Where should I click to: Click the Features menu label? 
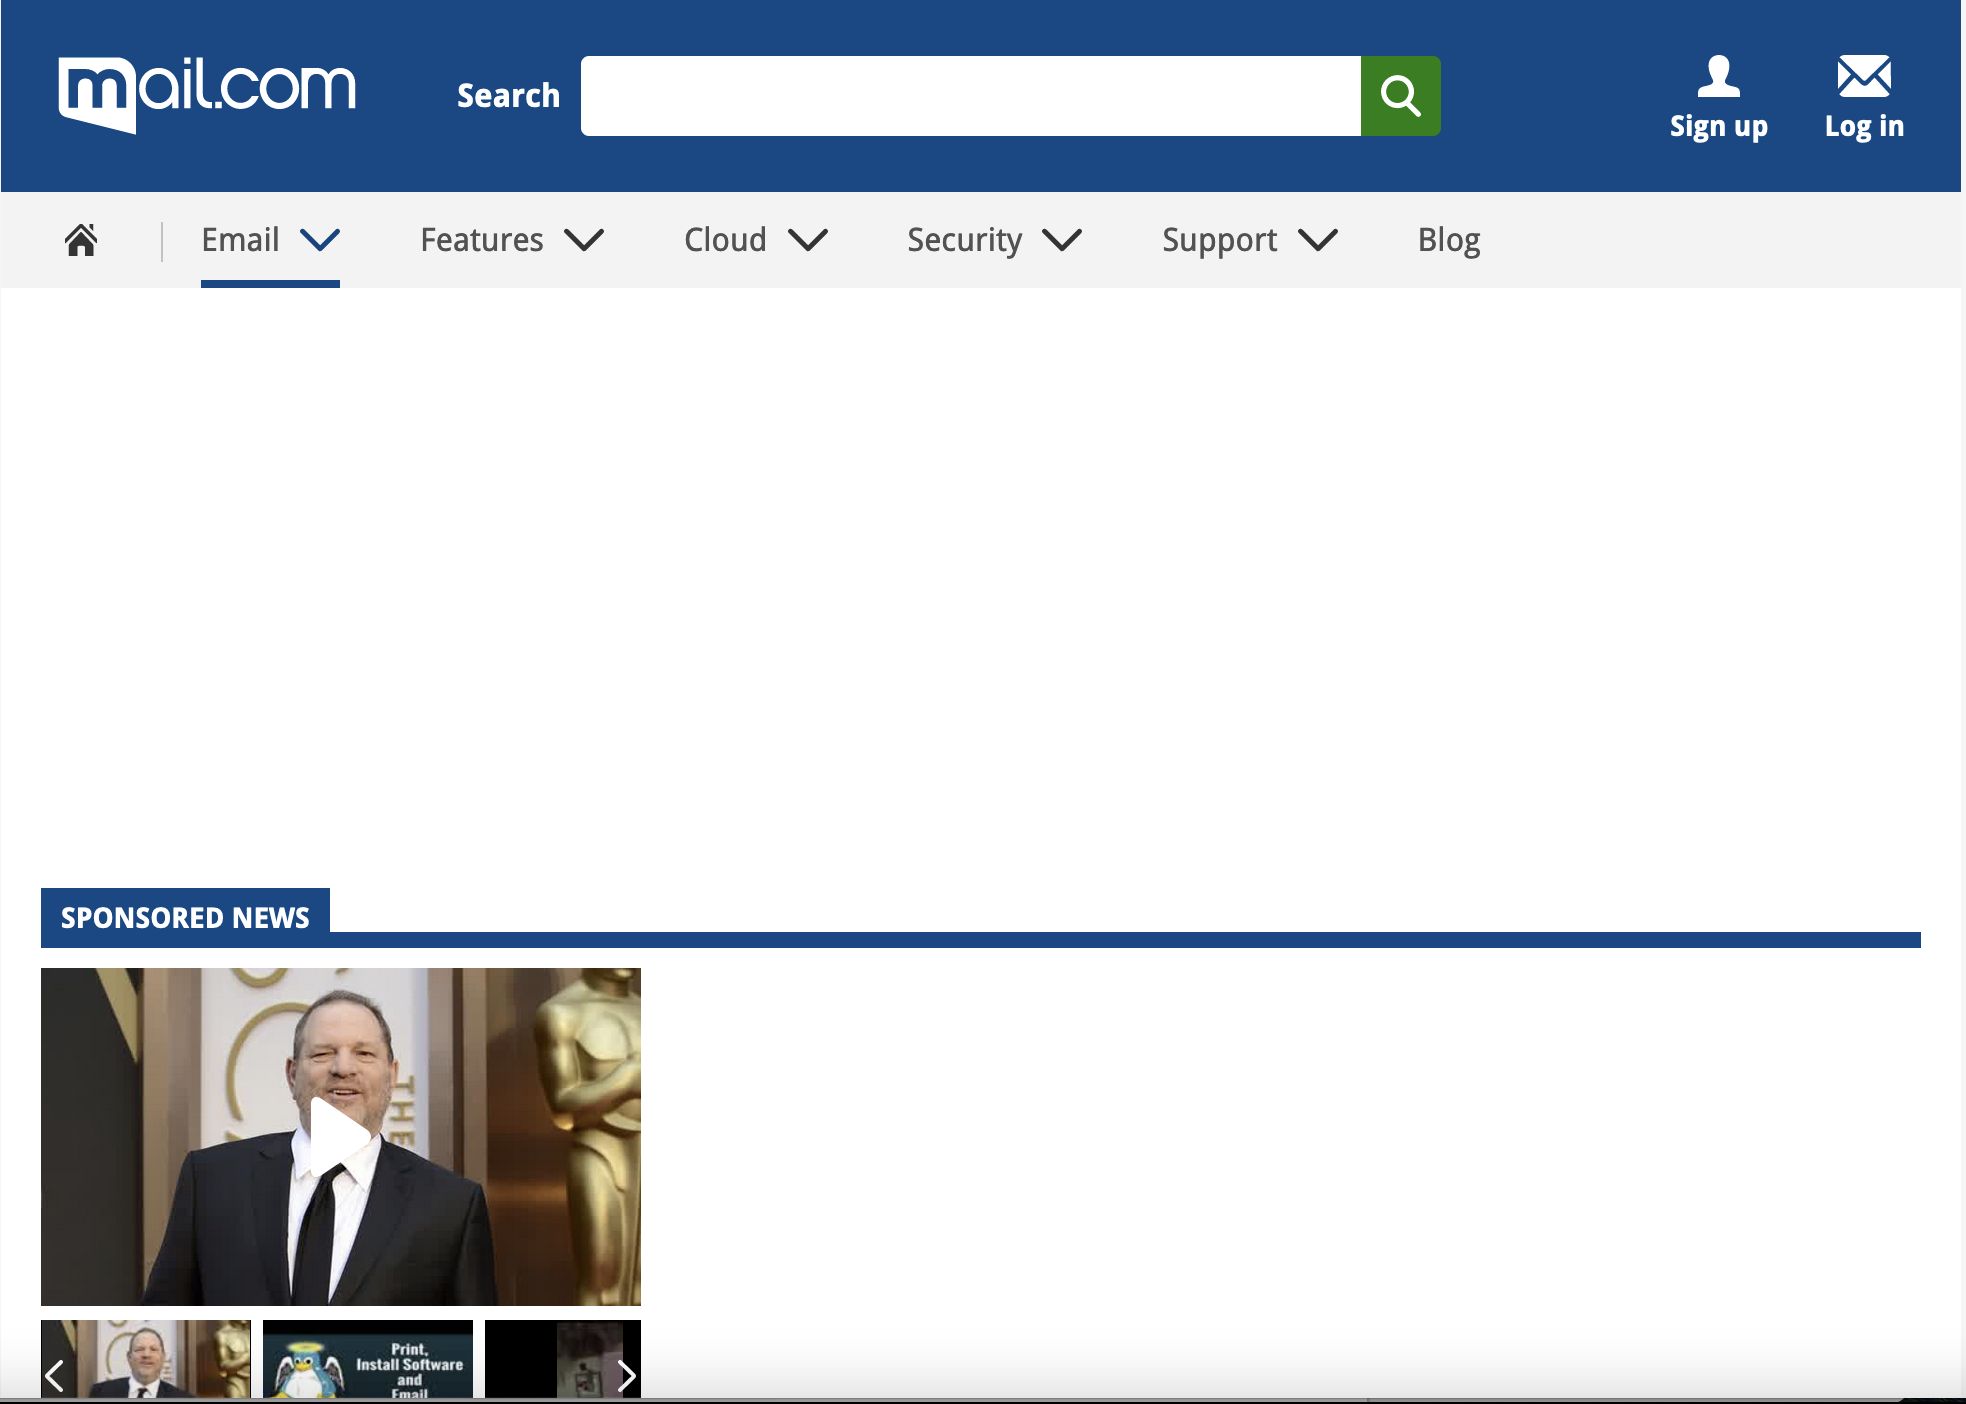click(481, 240)
